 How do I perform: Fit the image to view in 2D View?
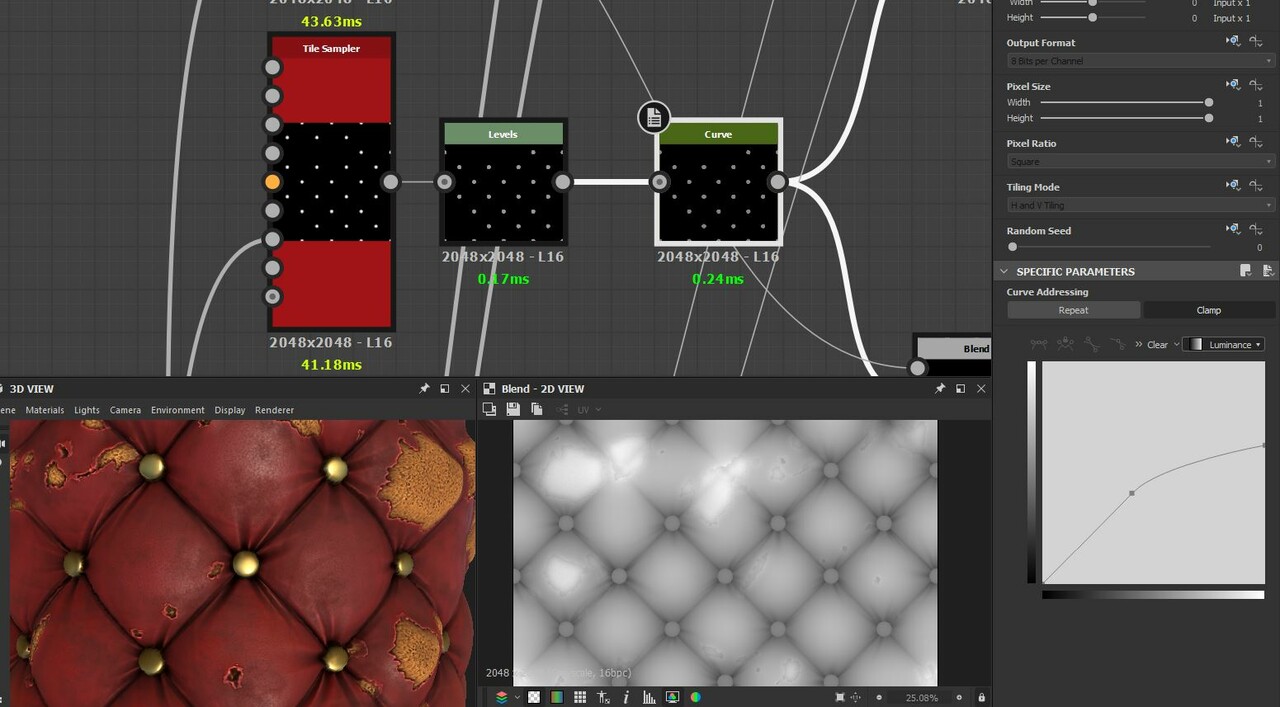pos(840,697)
